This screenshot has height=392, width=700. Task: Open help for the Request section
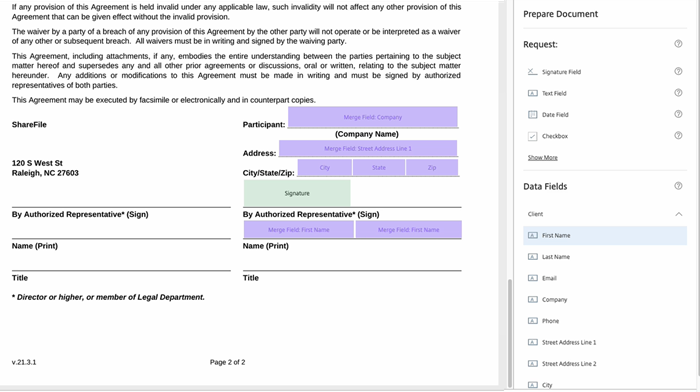pyautogui.click(x=678, y=44)
